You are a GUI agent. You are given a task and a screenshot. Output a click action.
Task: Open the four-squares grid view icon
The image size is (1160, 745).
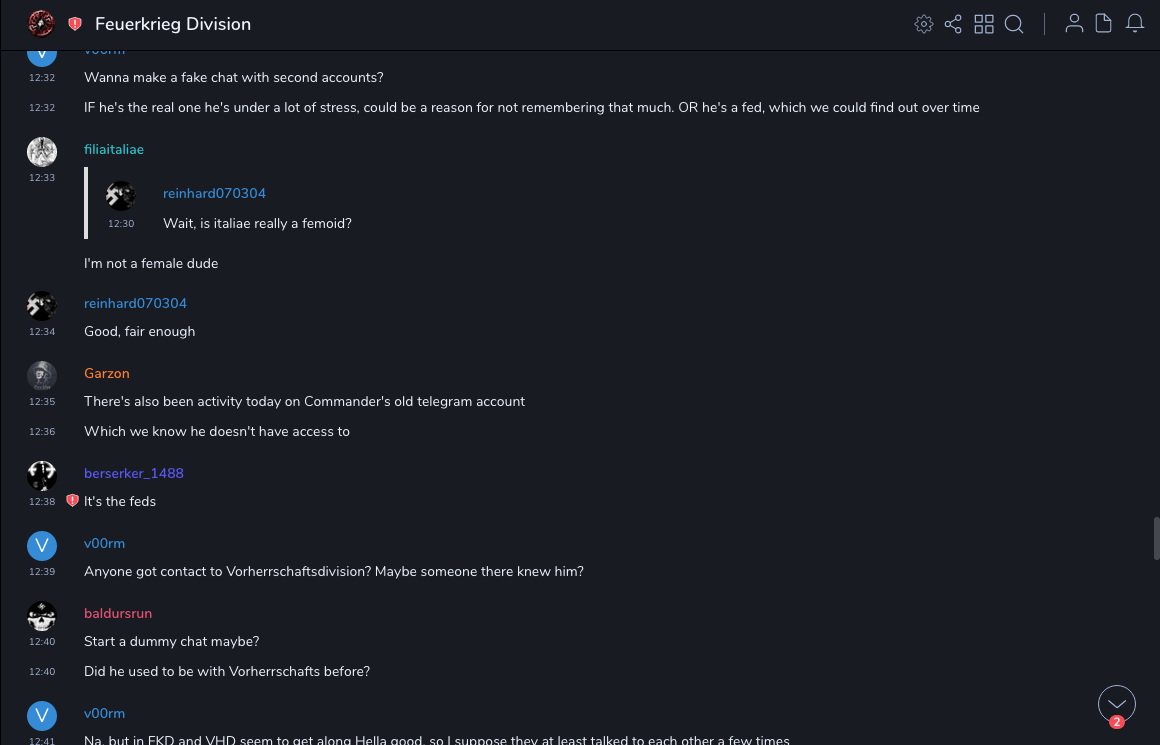[x=984, y=24]
